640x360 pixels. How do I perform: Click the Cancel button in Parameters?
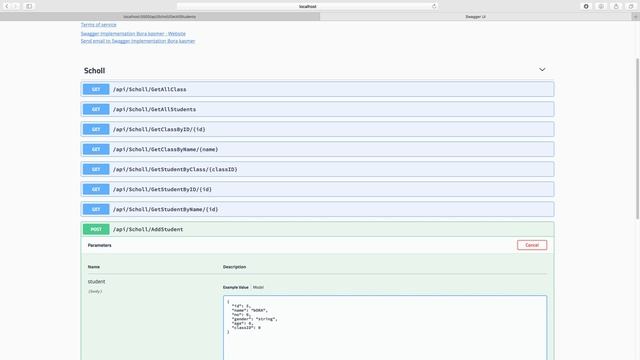(532, 245)
